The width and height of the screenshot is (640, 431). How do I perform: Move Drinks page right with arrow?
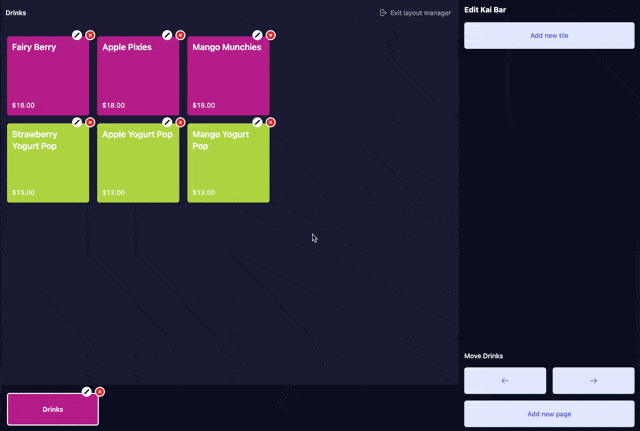pos(593,381)
